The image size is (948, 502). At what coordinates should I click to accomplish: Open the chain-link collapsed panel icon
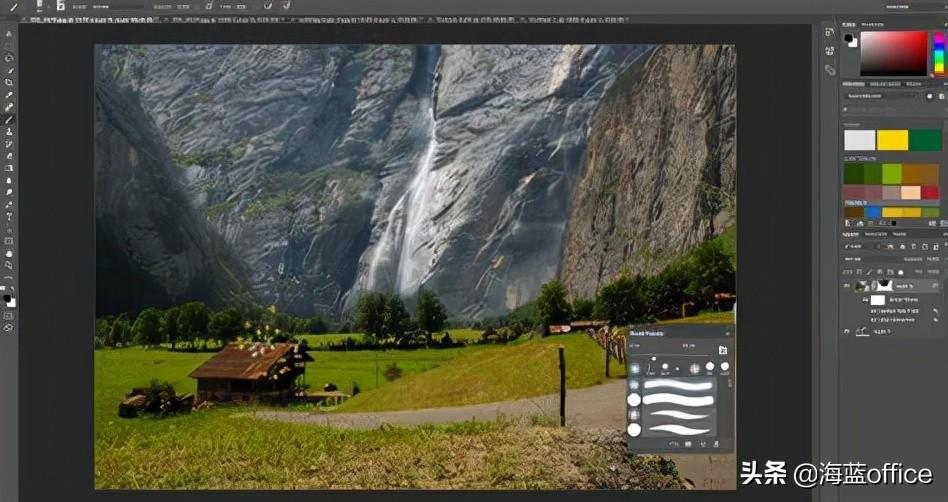coord(830,70)
